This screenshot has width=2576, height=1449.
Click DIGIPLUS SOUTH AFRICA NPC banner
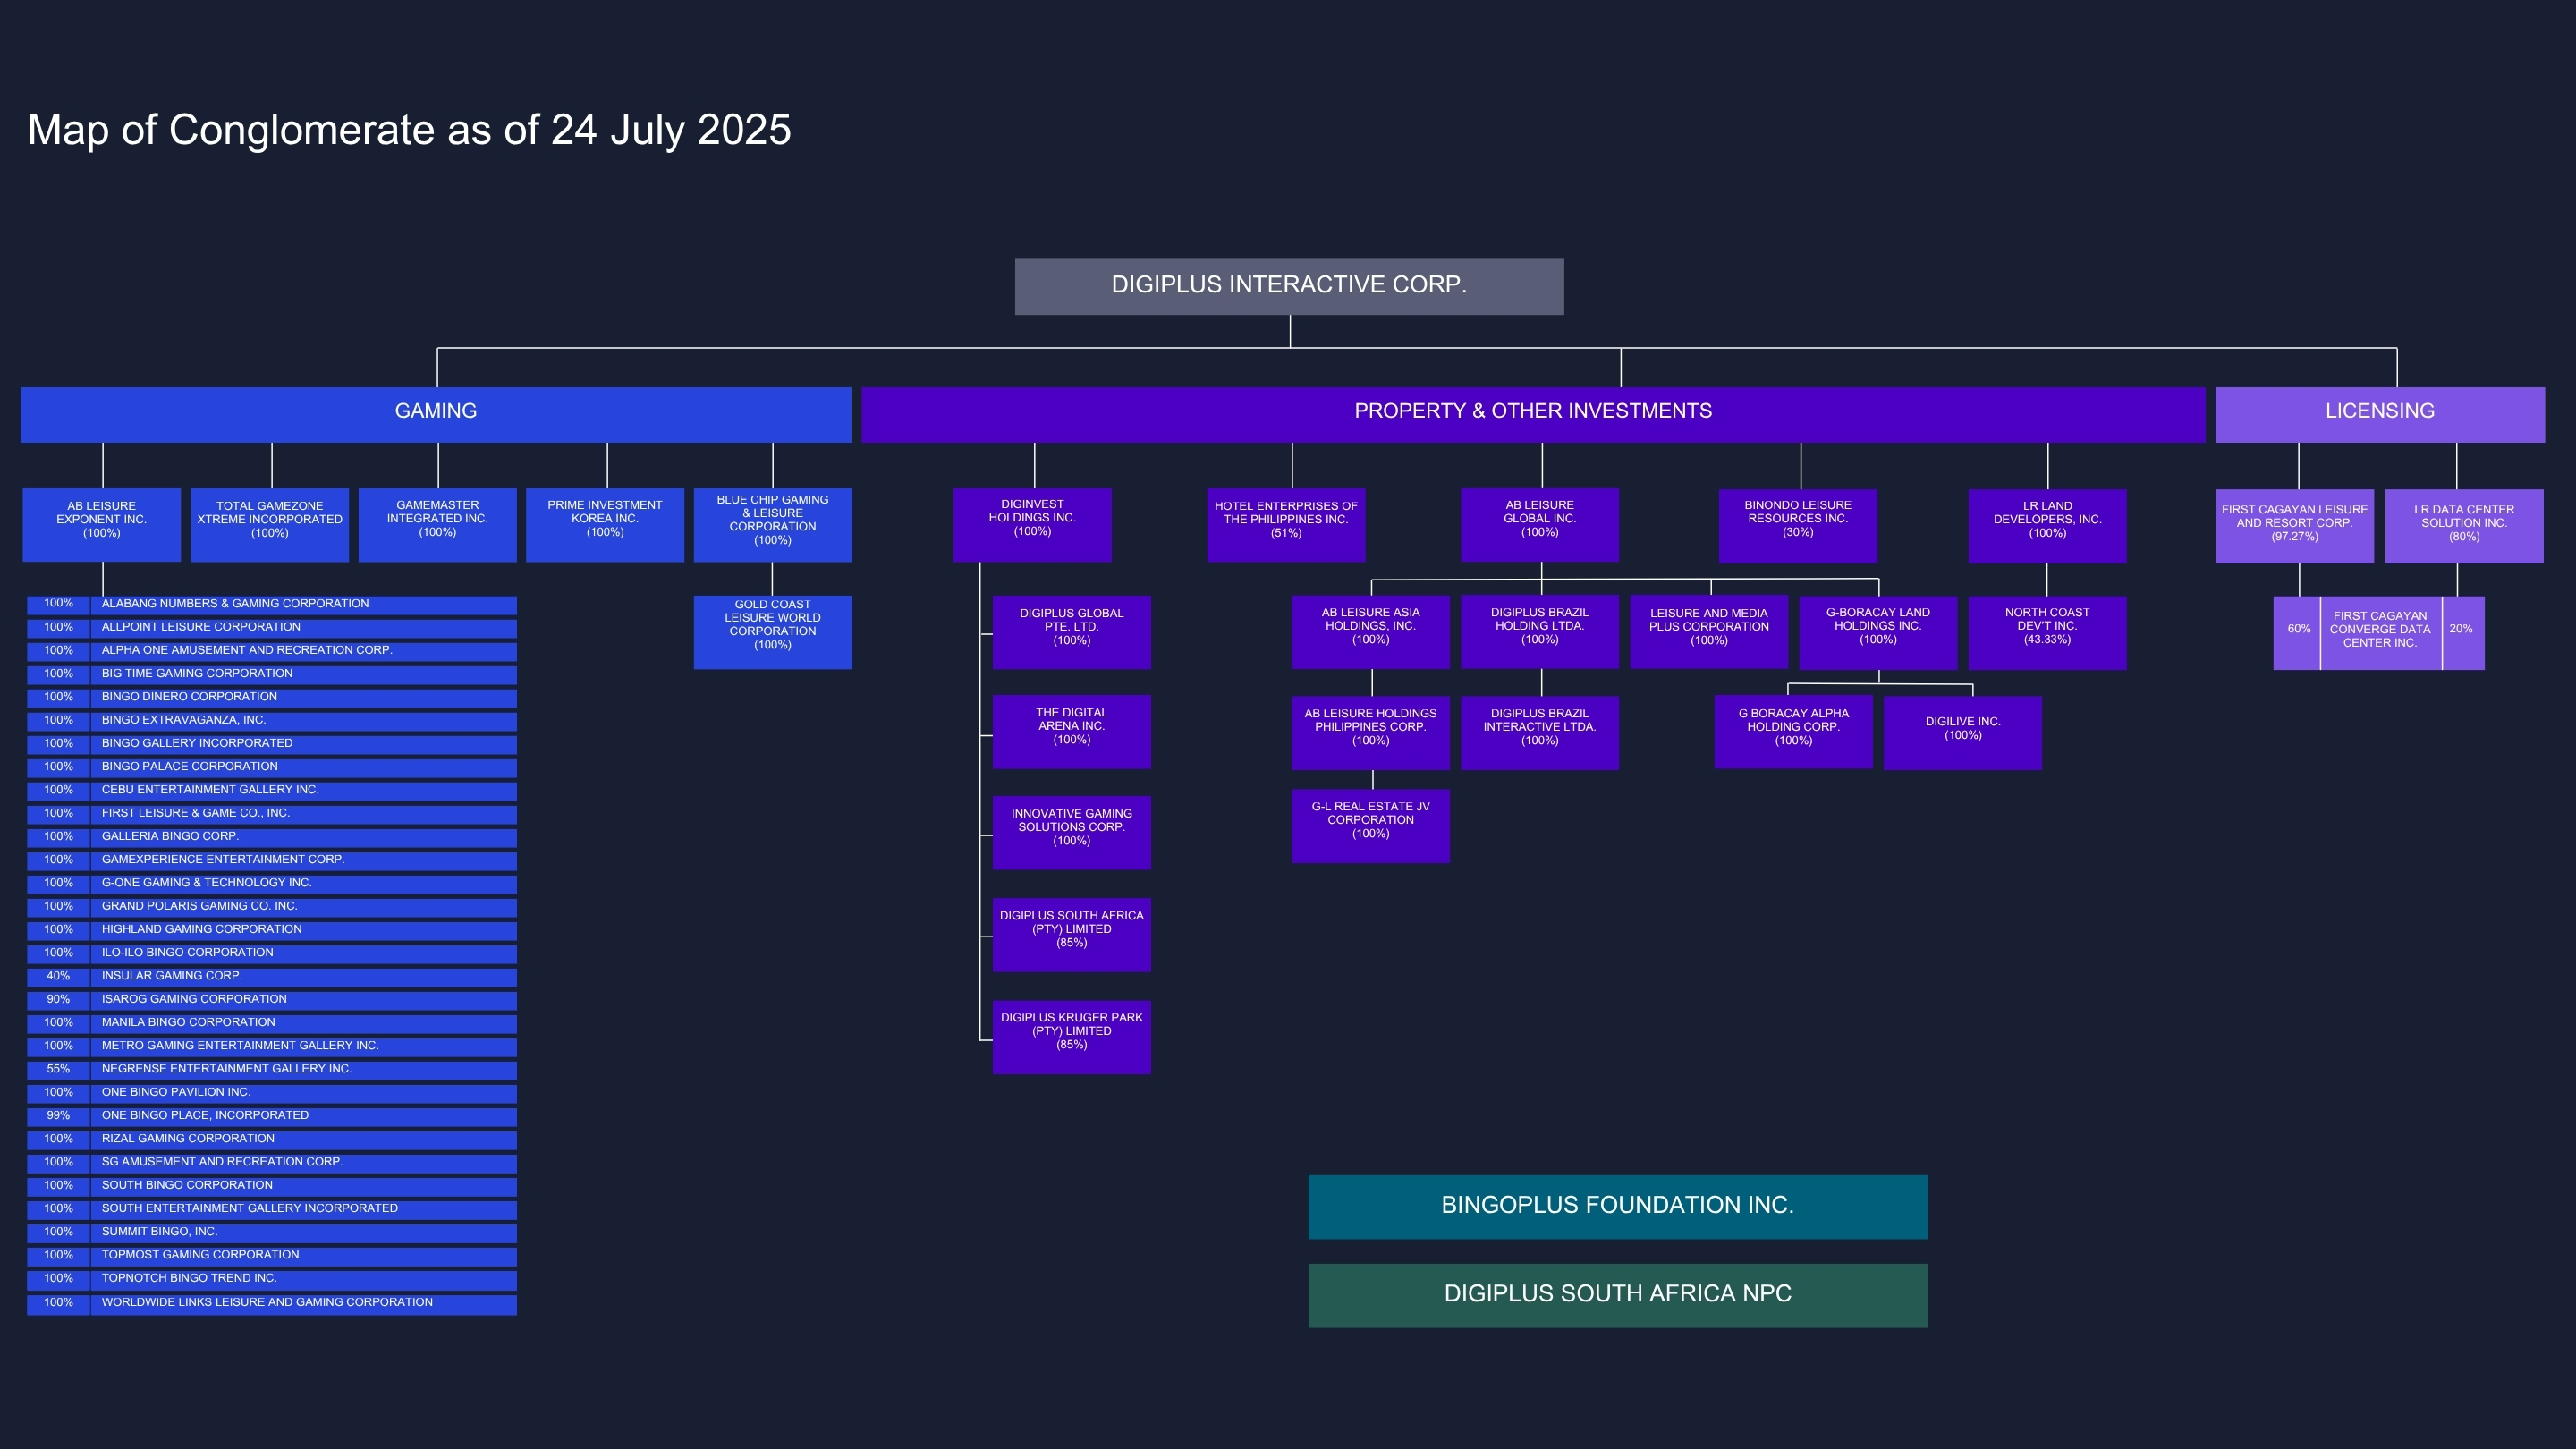click(1618, 1296)
